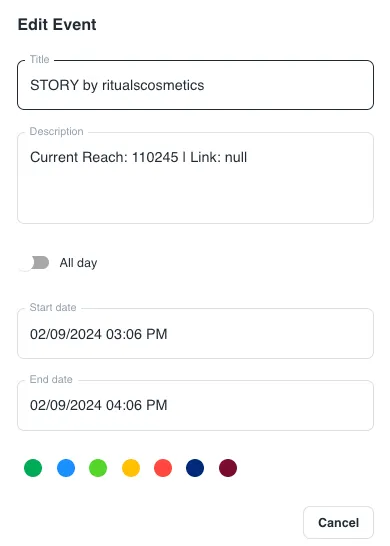Select the yellow color dot
This screenshot has height=546, width=390.
131,468
